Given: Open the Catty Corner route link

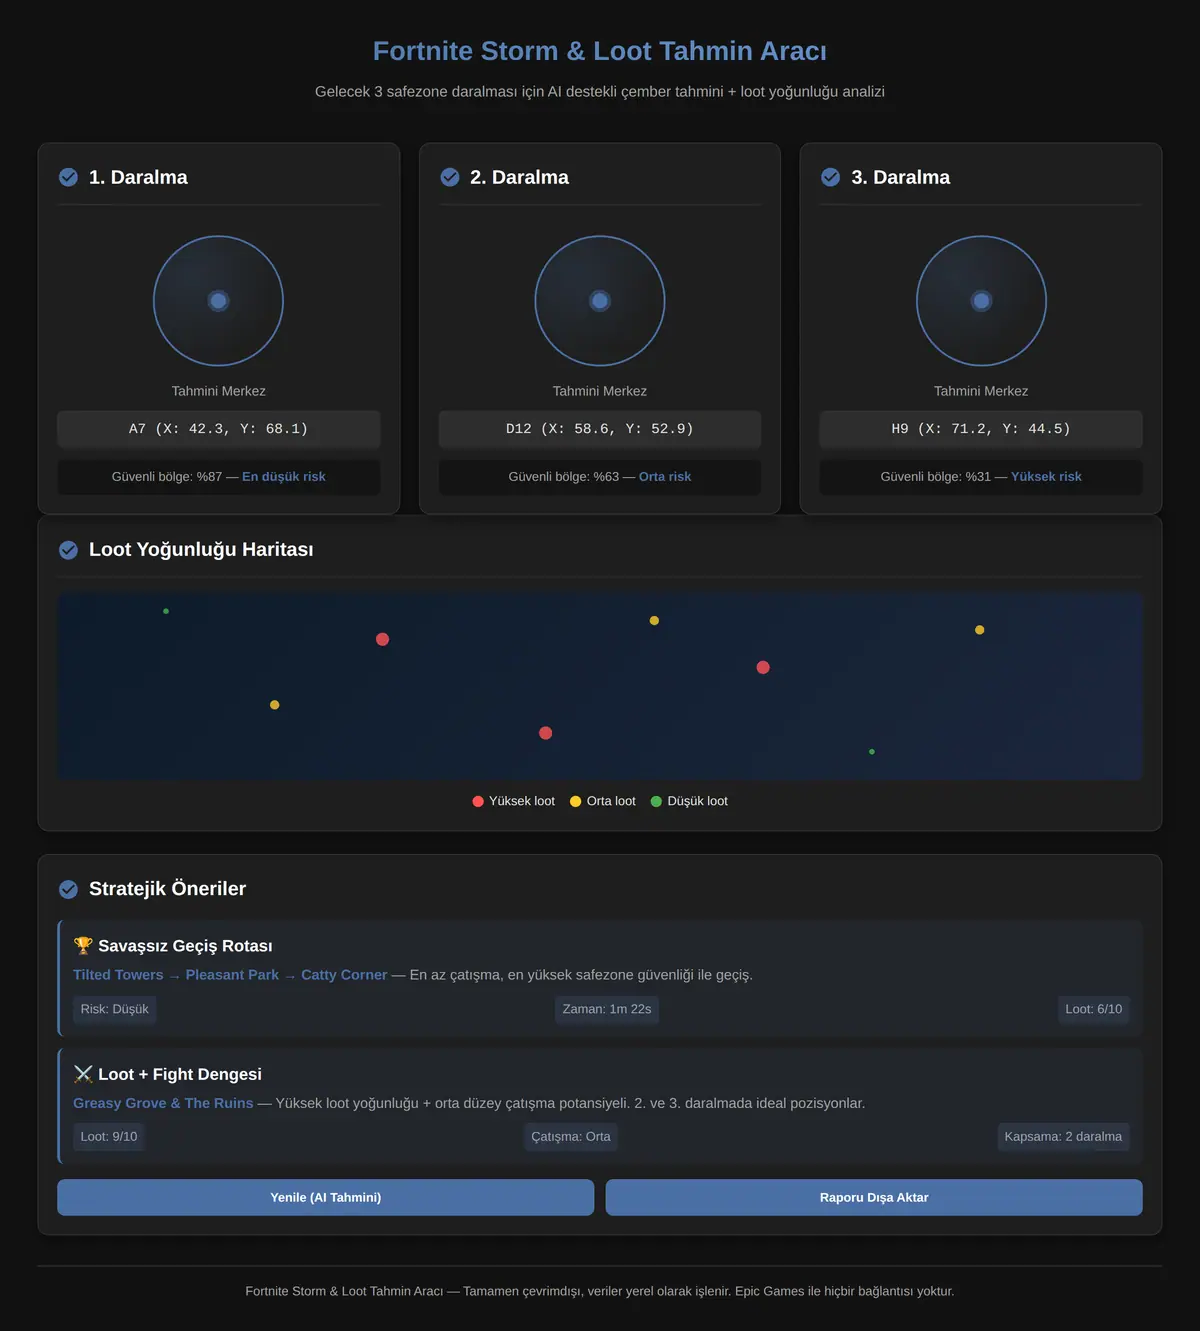Looking at the screenshot, I should [344, 975].
